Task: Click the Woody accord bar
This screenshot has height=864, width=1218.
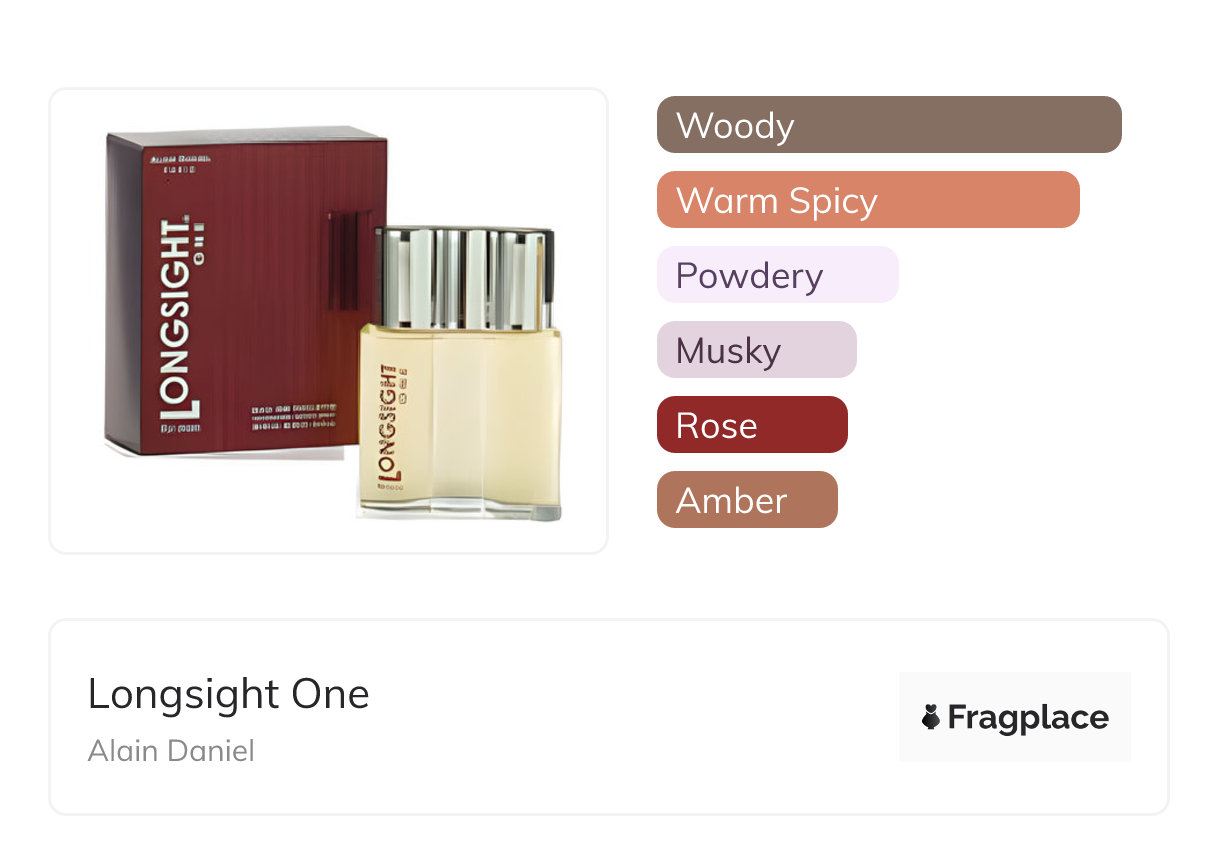Action: coord(888,125)
